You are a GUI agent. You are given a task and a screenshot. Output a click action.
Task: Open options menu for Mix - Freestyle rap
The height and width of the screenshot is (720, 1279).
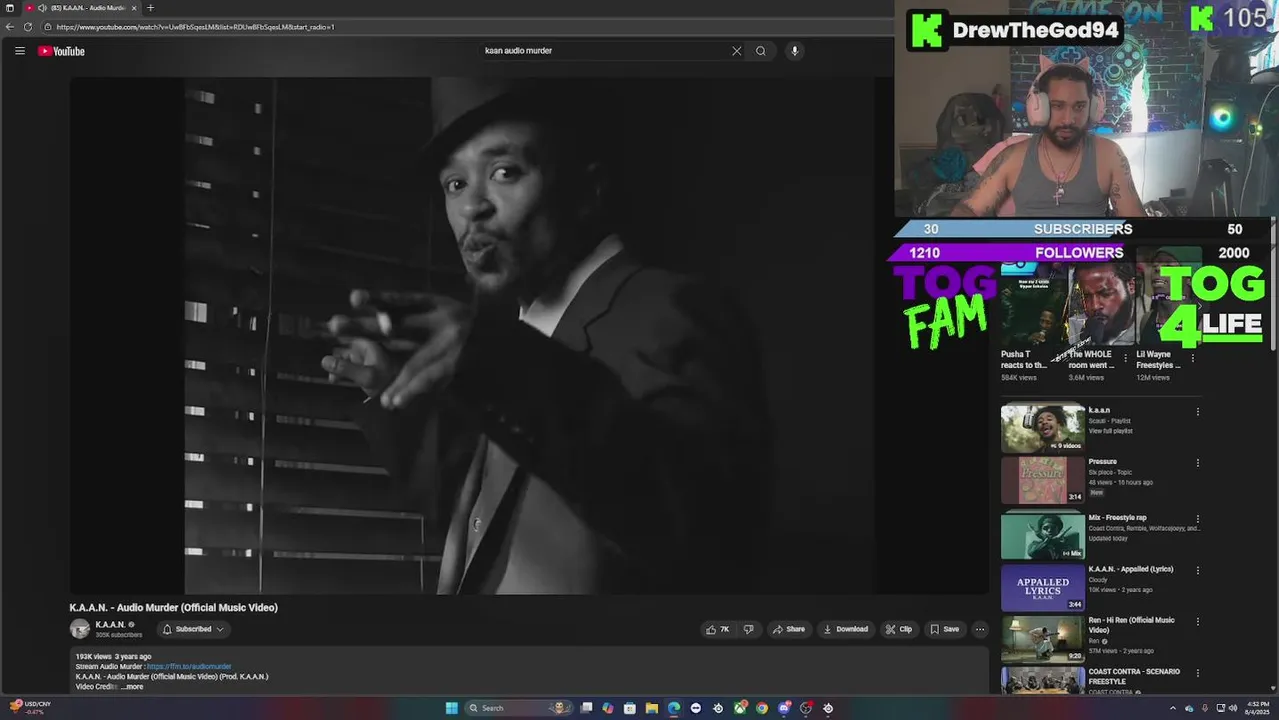[x=1197, y=519]
